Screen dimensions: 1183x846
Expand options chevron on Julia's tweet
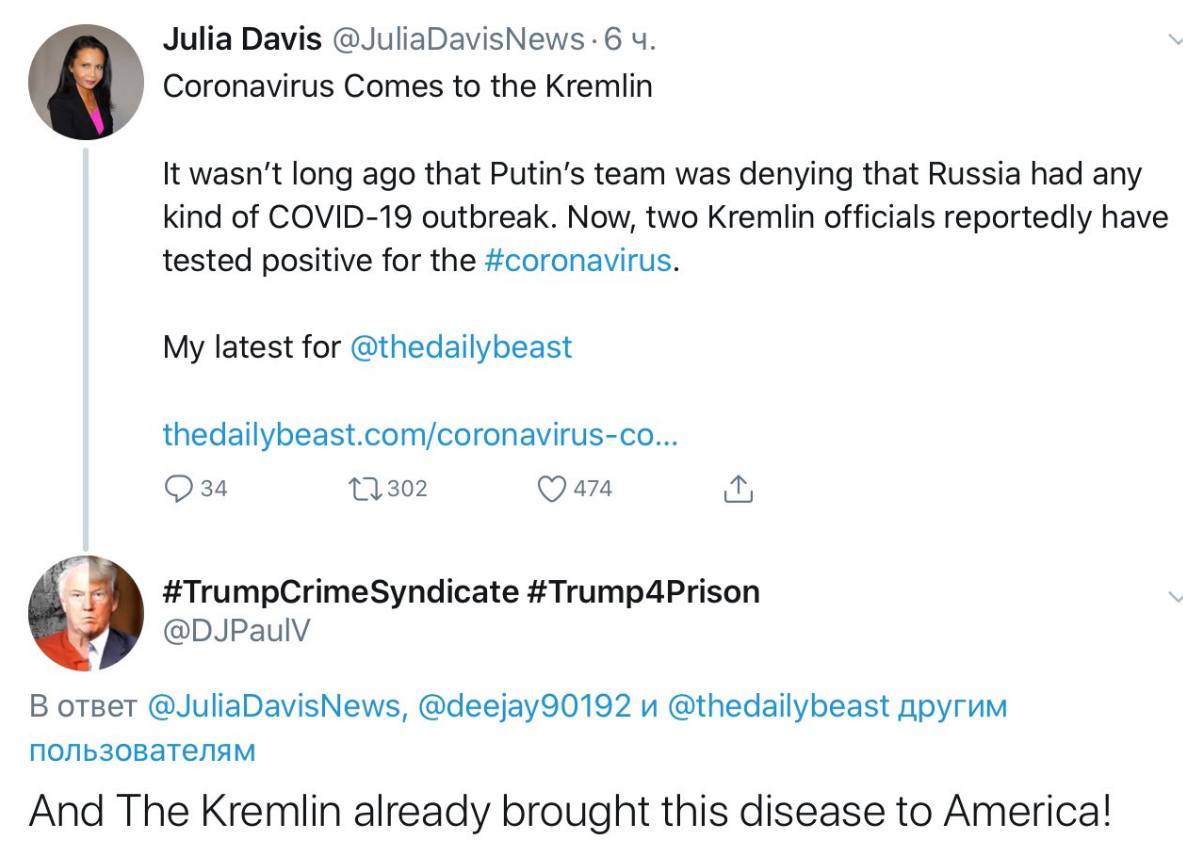[1173, 40]
